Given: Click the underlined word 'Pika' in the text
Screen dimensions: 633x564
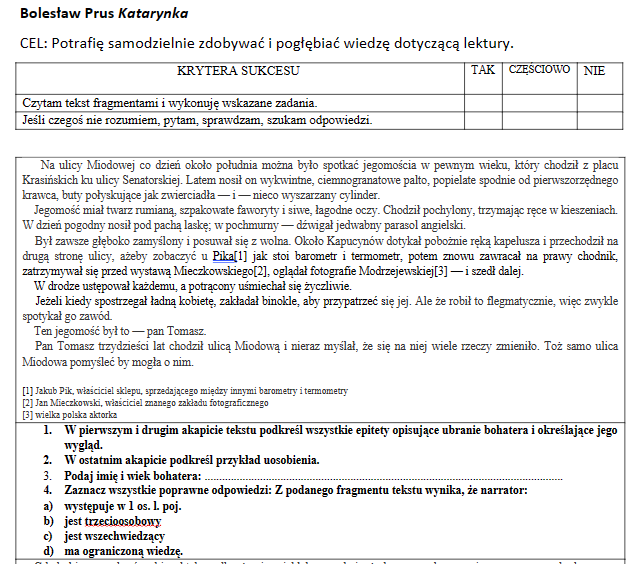Looking at the screenshot, I should tap(223, 256).
